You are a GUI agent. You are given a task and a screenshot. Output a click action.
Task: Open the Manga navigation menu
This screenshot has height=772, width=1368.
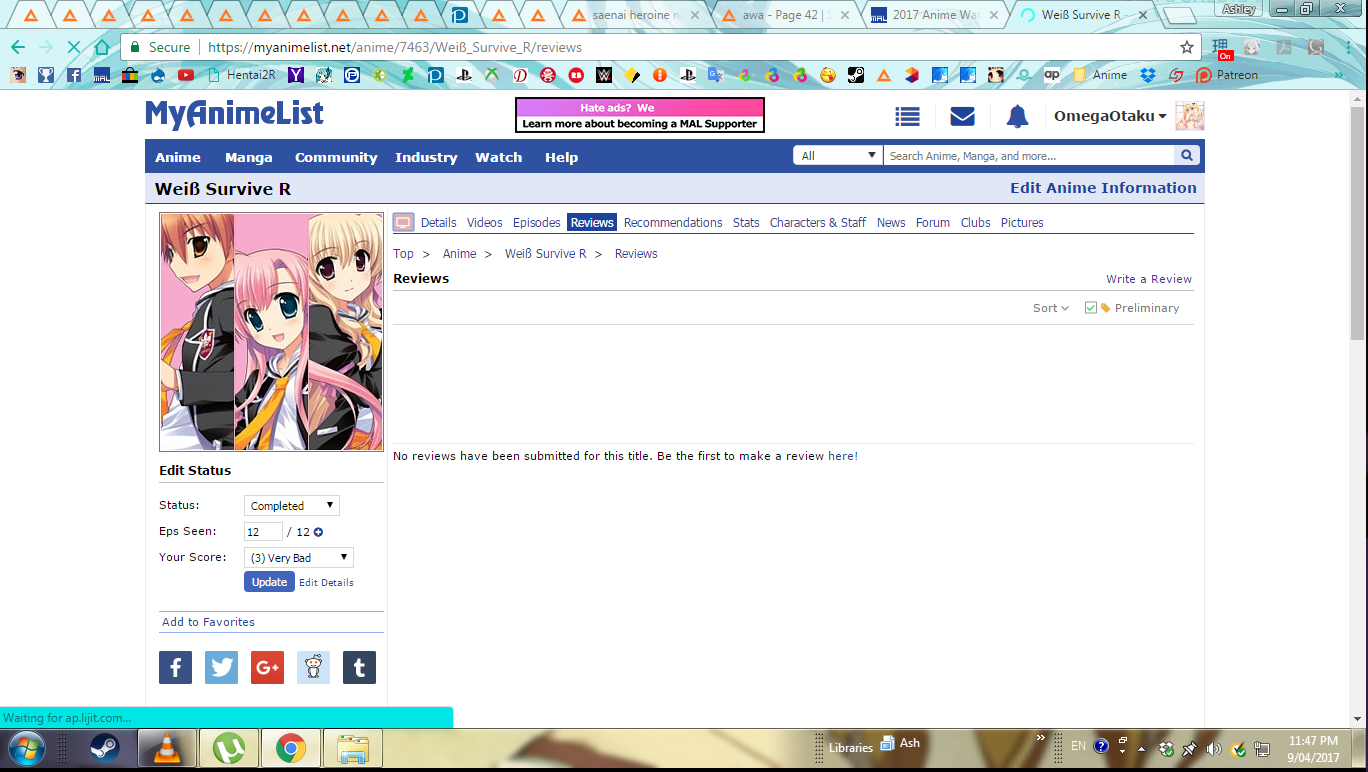click(x=248, y=157)
